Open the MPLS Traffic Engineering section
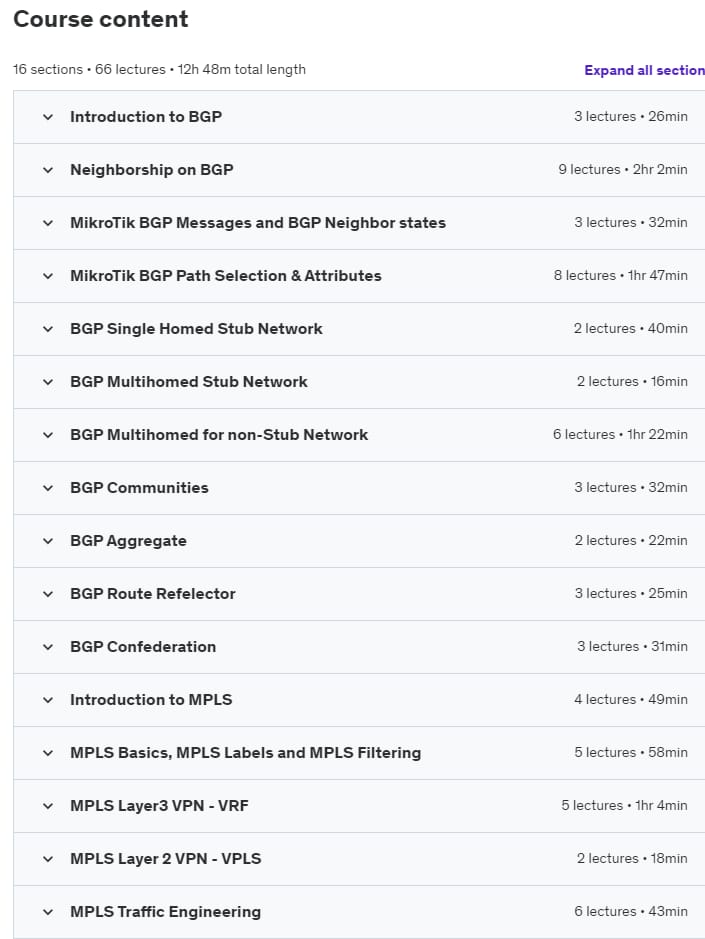705x939 pixels. [359, 912]
